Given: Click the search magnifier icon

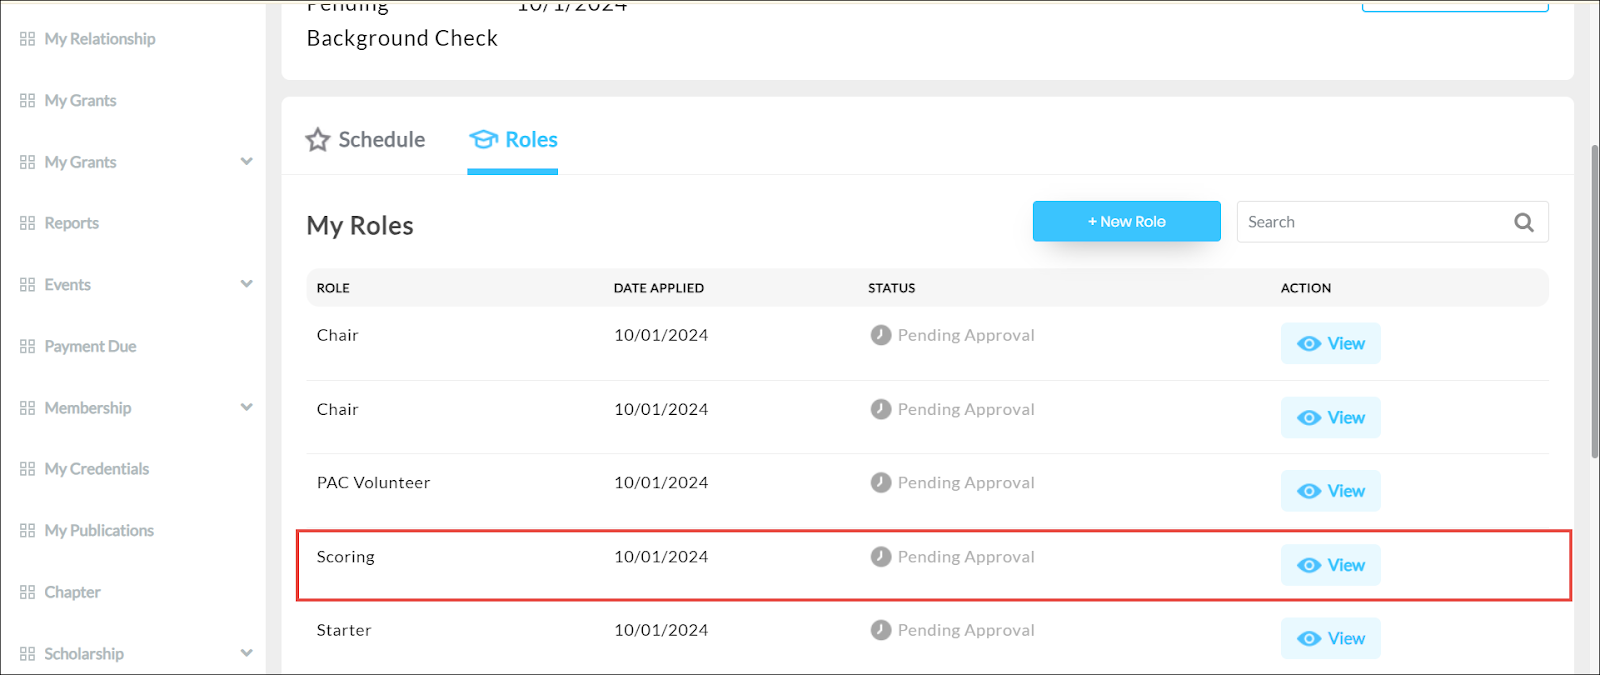Looking at the screenshot, I should pos(1523,222).
